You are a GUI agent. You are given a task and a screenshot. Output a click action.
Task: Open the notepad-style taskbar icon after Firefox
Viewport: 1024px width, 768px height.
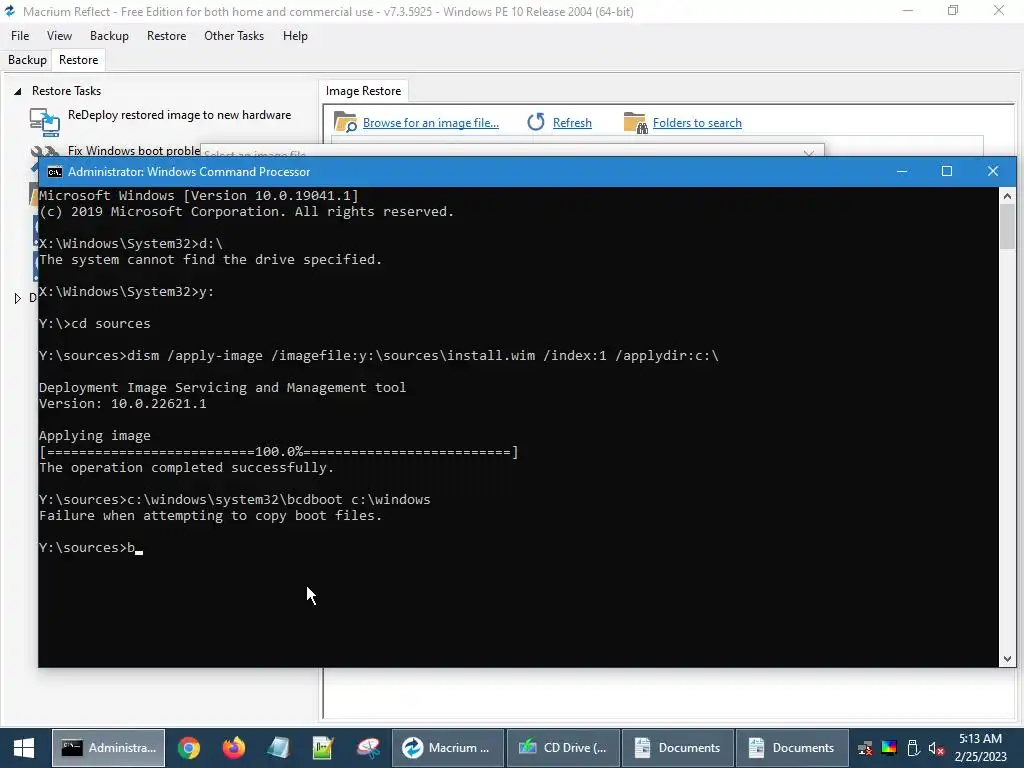[278, 748]
